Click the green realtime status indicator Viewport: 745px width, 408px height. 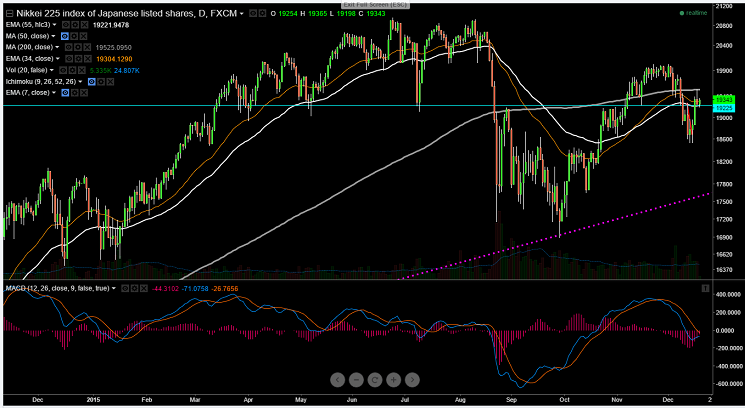coord(693,13)
